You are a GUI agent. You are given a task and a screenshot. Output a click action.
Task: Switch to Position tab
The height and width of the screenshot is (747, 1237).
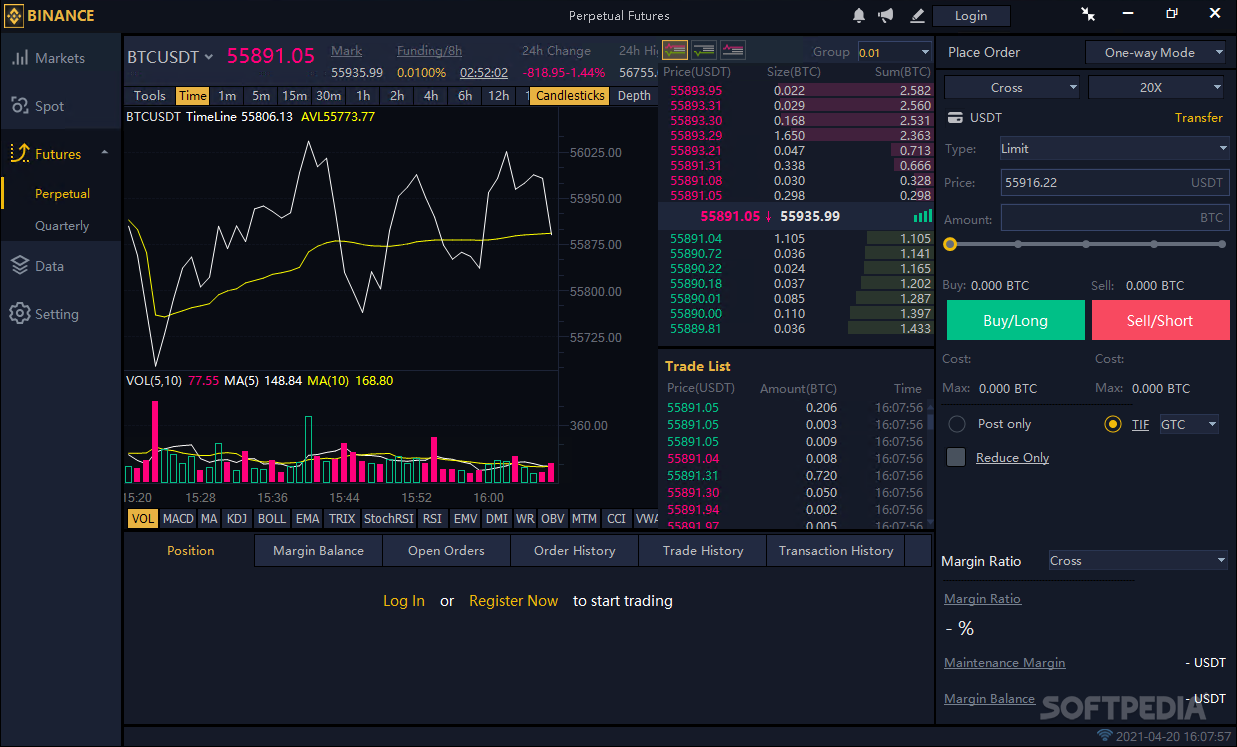point(191,551)
